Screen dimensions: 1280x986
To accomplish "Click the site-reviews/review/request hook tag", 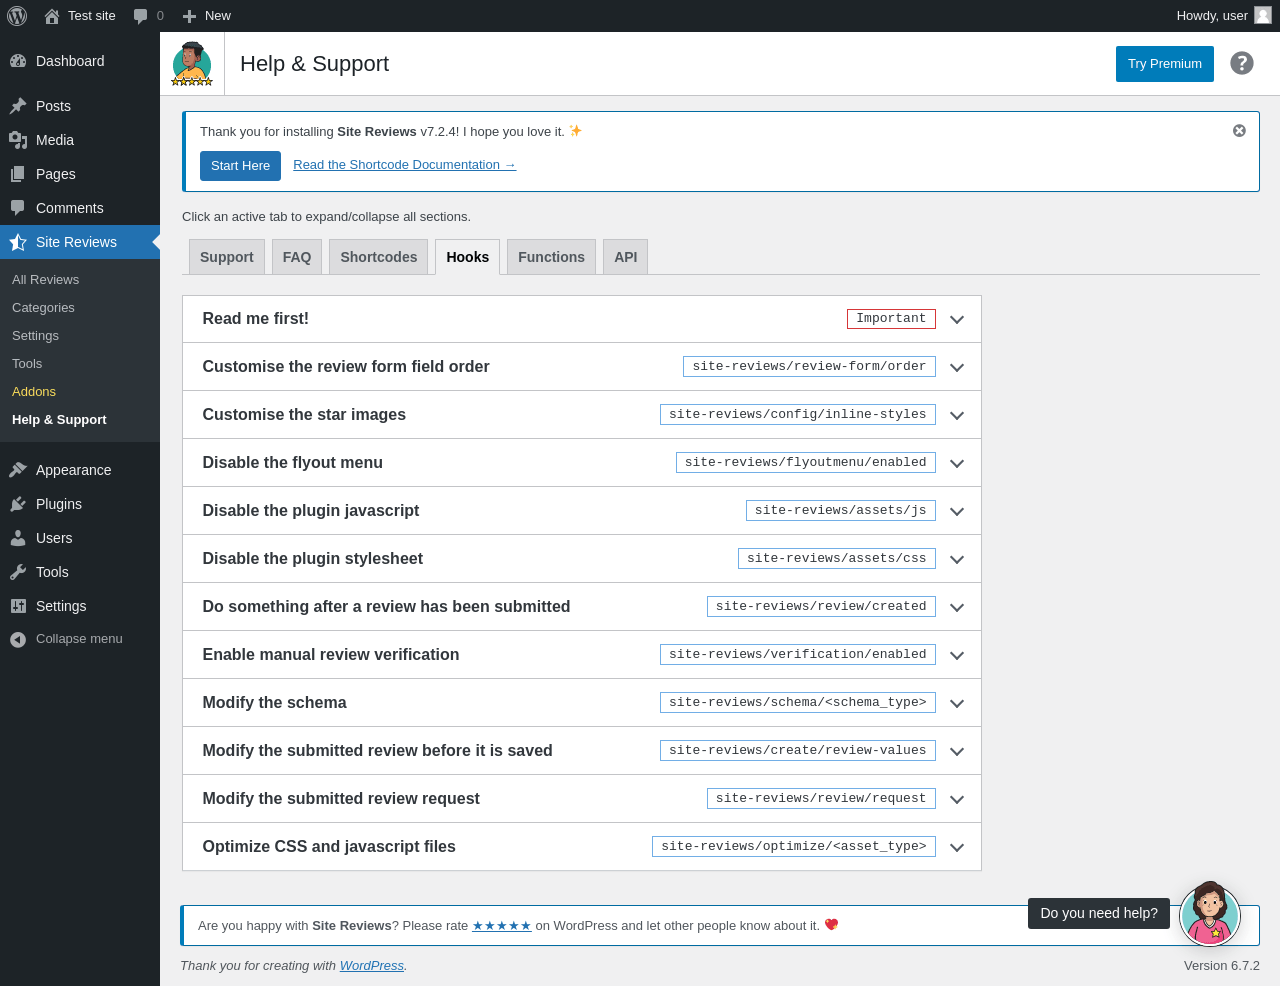I will pos(821,799).
